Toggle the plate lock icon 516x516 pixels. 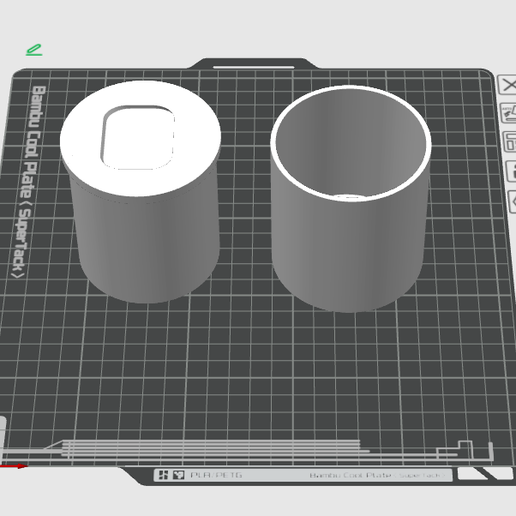click(511, 171)
